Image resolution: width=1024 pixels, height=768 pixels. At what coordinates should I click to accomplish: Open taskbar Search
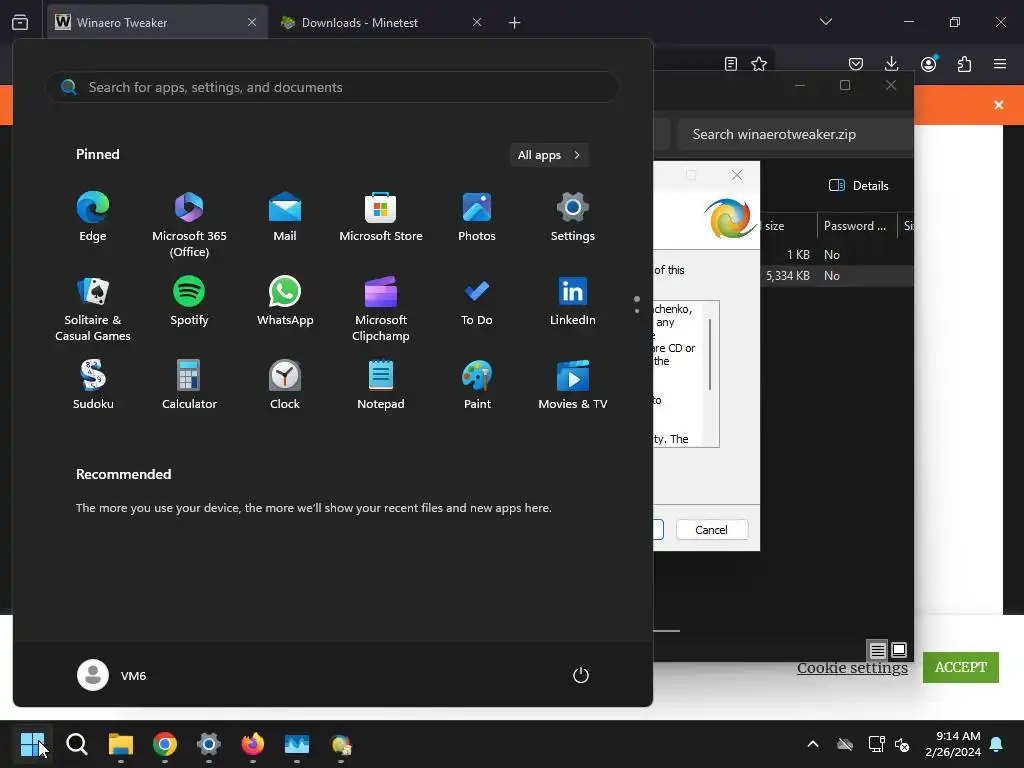76,744
